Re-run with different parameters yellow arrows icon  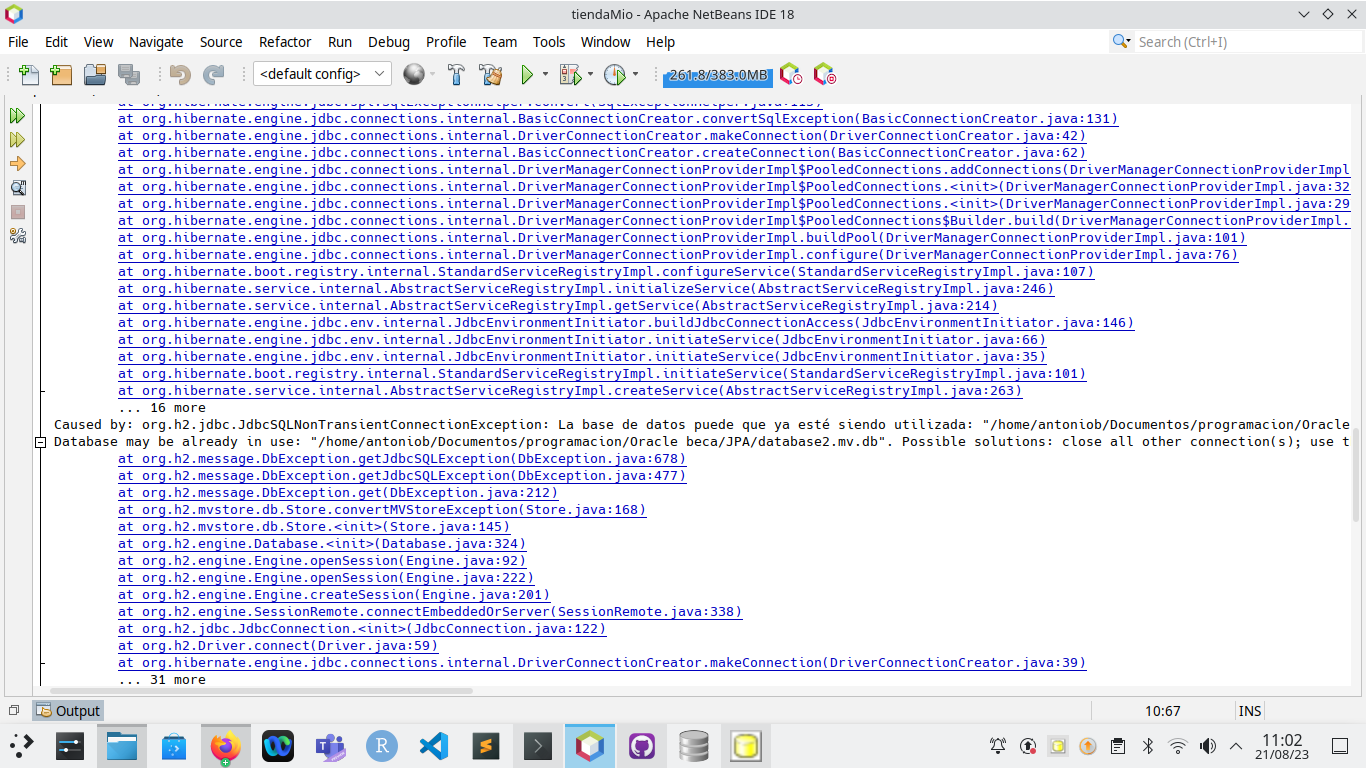(x=17, y=140)
